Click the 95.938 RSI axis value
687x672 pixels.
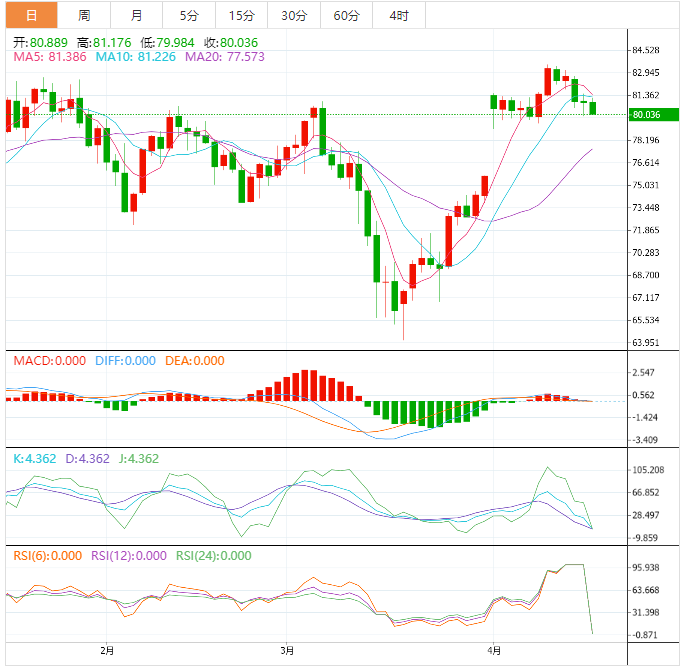[x=646, y=568]
